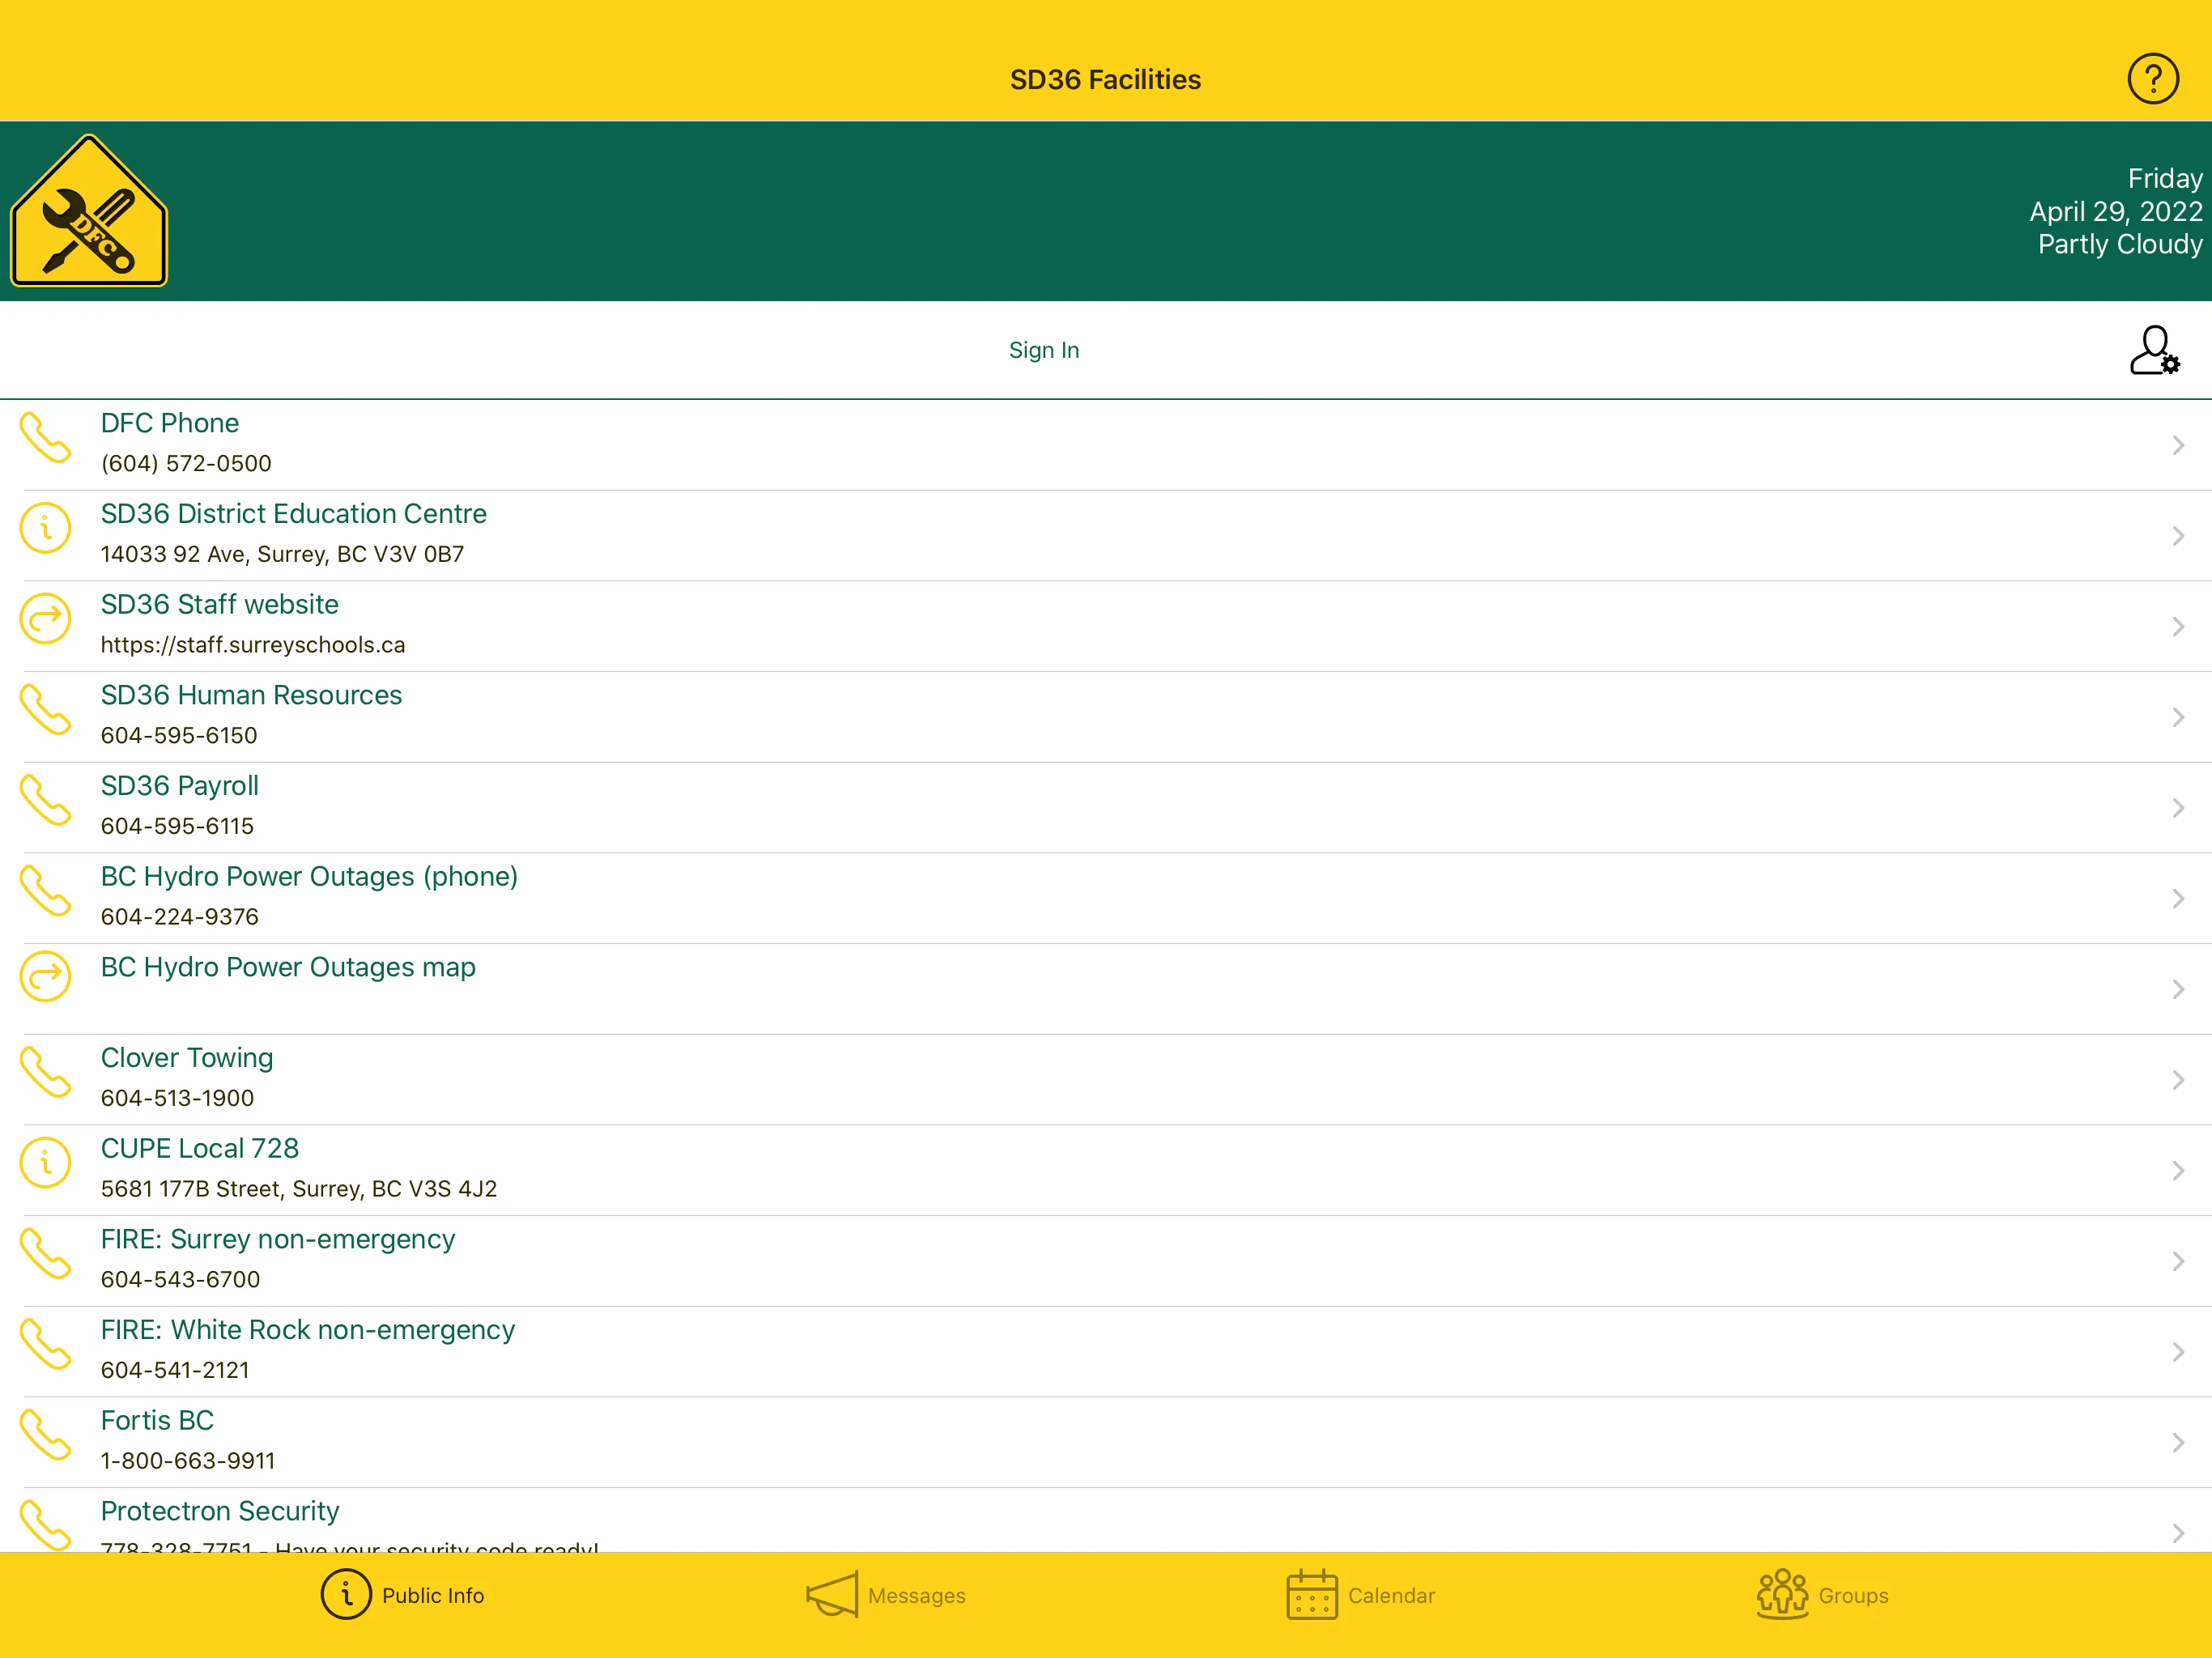Image resolution: width=2212 pixels, height=1658 pixels.
Task: Tap DFC Phone number (604) 572-0500
Action: (186, 464)
